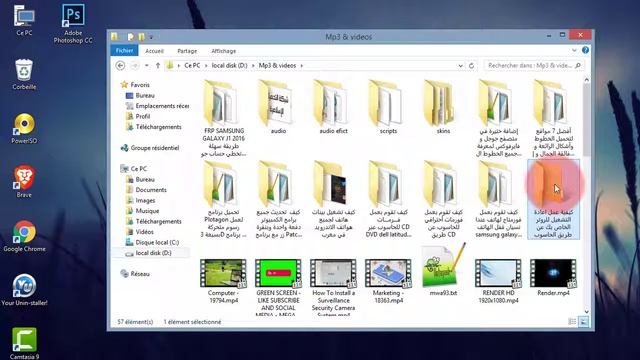Select Render.mp4 video file
Viewport: 640px width, 360px height.
coord(553,278)
